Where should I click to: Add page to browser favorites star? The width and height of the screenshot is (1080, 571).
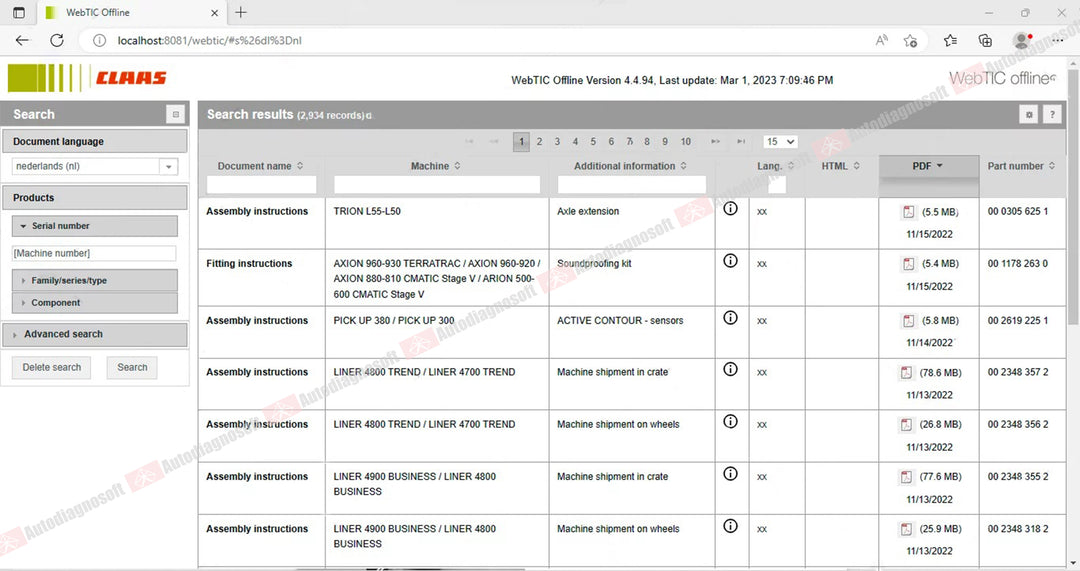click(910, 41)
